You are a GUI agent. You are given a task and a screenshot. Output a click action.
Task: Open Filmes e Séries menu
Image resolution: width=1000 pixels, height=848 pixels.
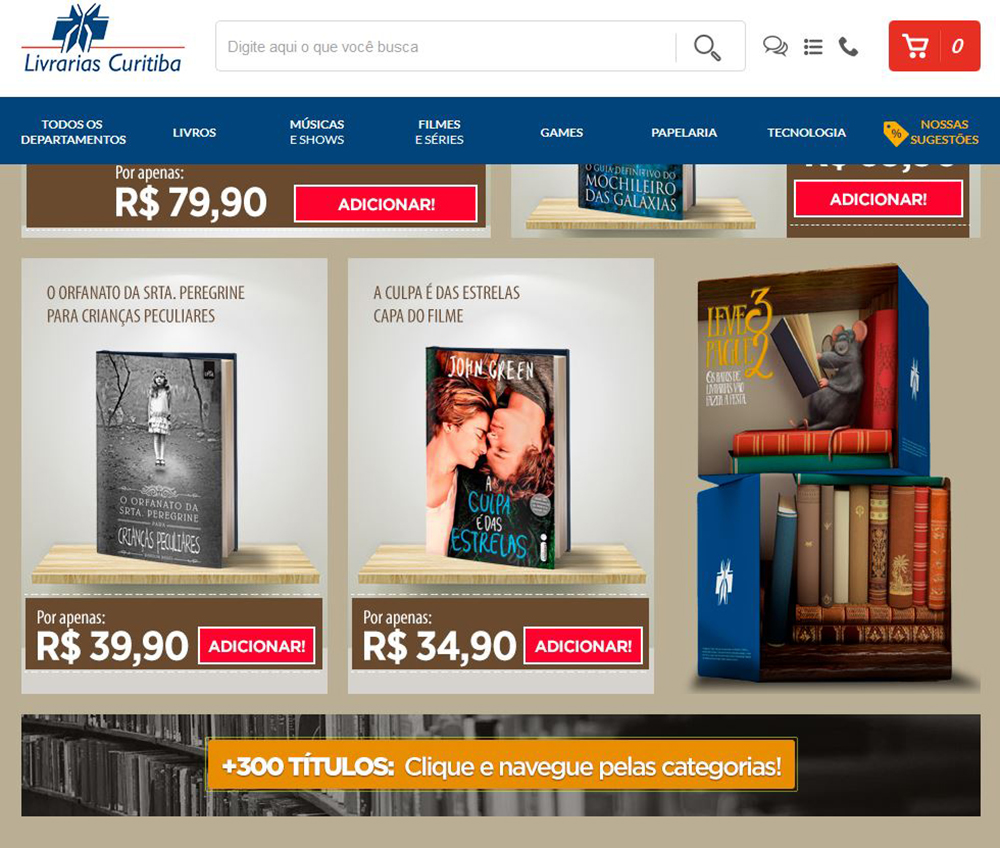pos(439,132)
